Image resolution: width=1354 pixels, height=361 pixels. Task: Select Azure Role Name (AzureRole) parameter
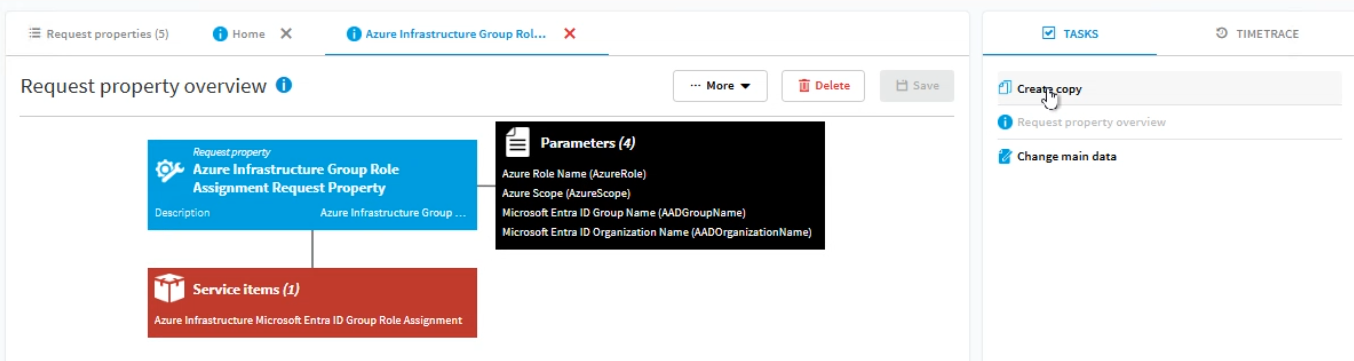[x=574, y=174]
